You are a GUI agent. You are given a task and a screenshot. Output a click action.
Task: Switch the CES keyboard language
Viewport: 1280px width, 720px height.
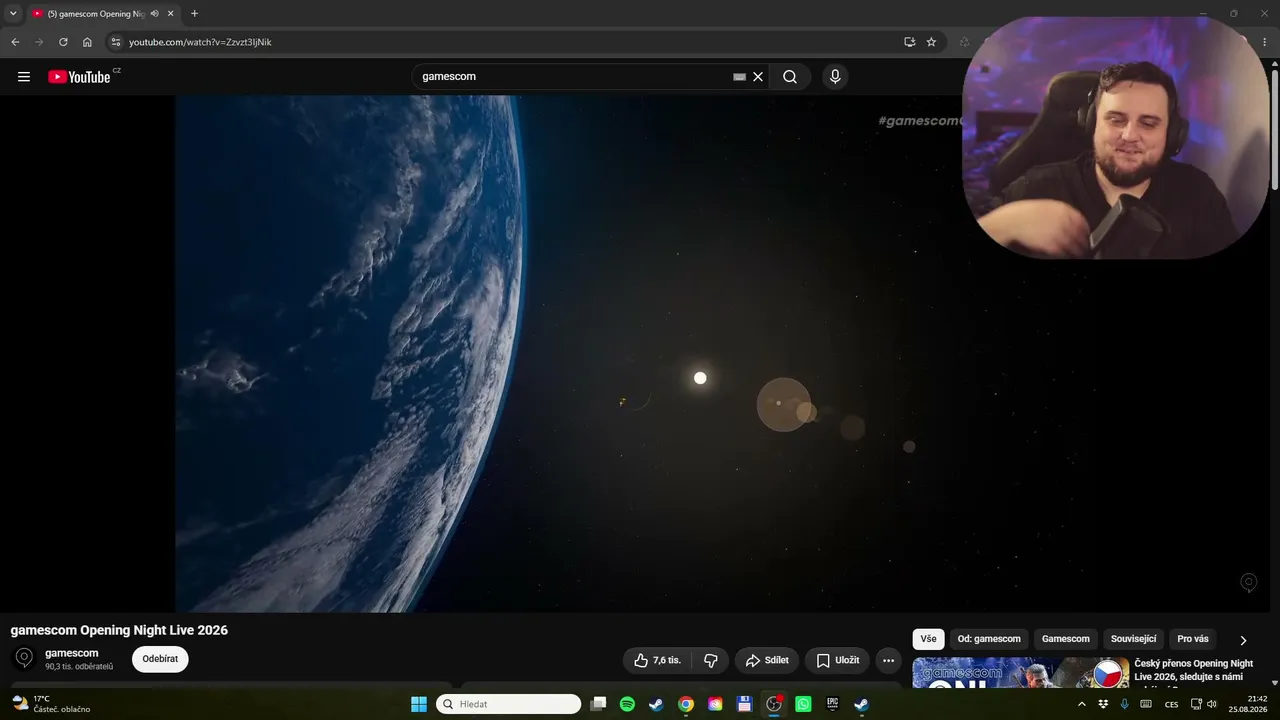coord(1172,704)
